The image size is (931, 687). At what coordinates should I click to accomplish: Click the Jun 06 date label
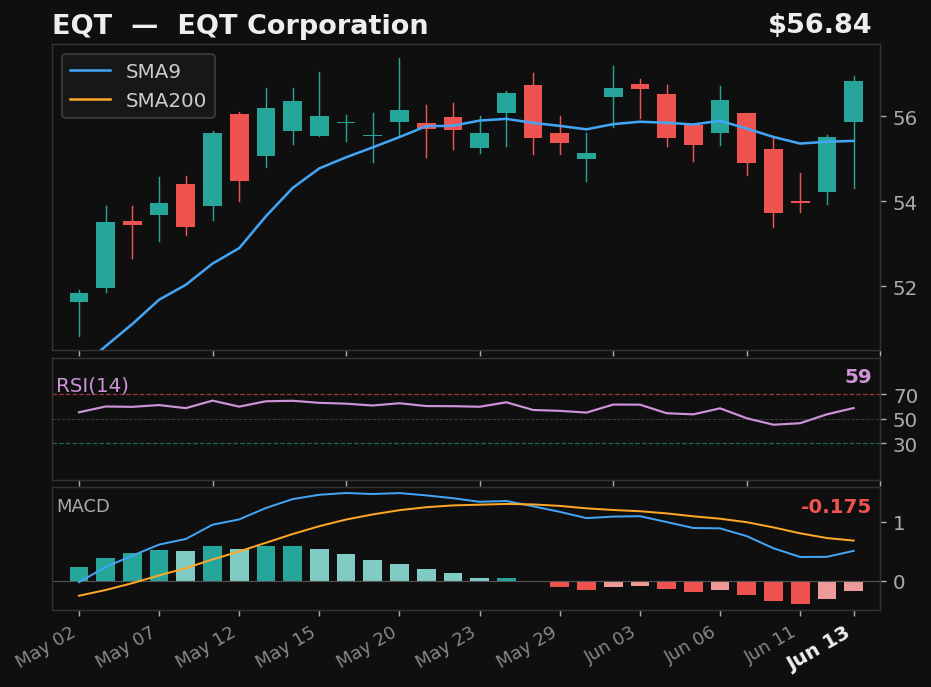(x=690, y=645)
